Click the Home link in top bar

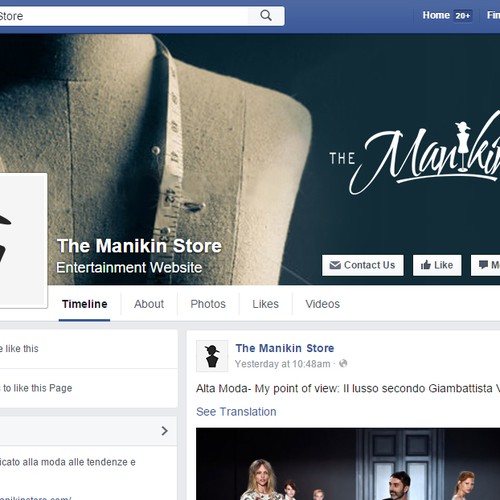tap(436, 15)
